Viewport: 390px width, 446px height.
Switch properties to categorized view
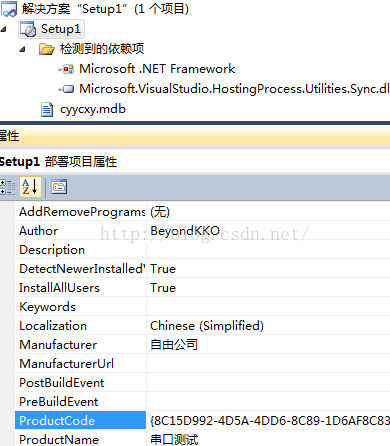click(x=7, y=187)
